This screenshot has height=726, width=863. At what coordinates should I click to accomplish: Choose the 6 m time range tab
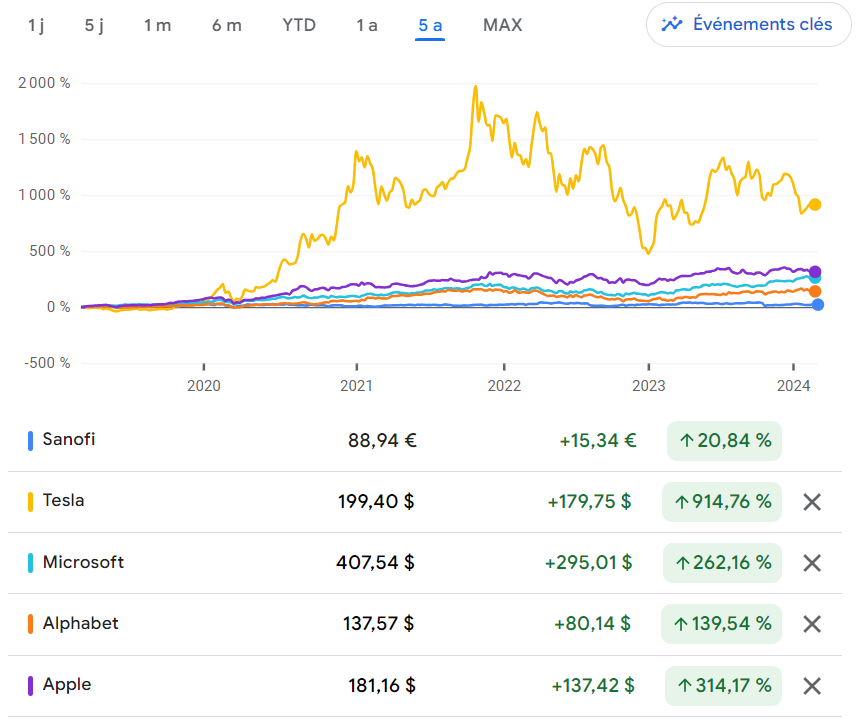(x=227, y=25)
